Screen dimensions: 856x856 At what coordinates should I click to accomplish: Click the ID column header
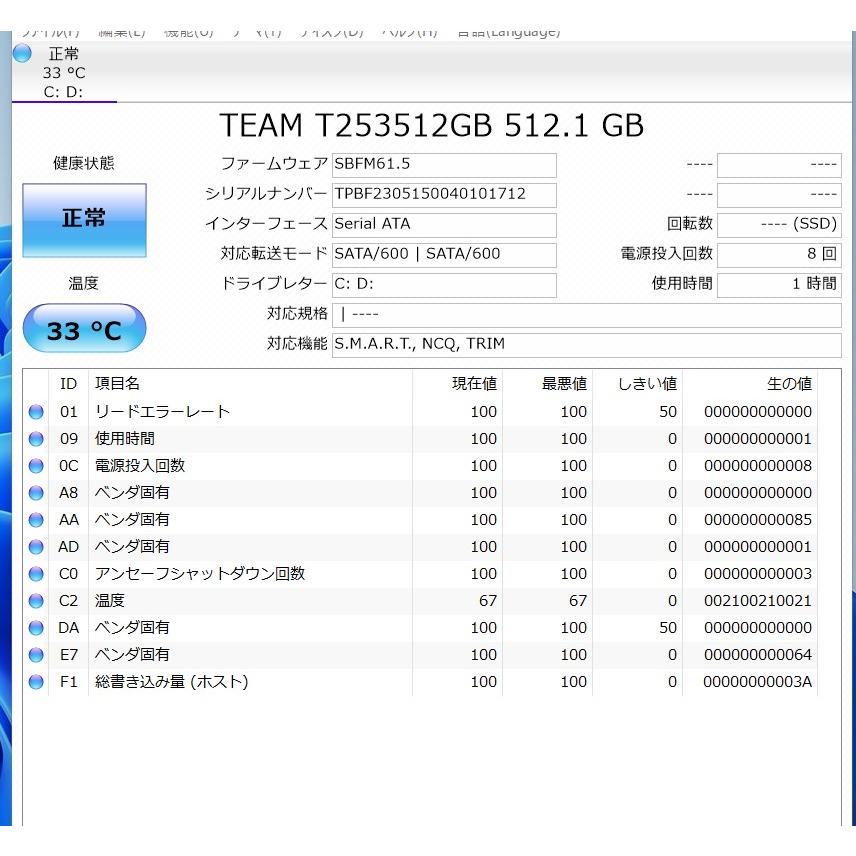coord(68,384)
